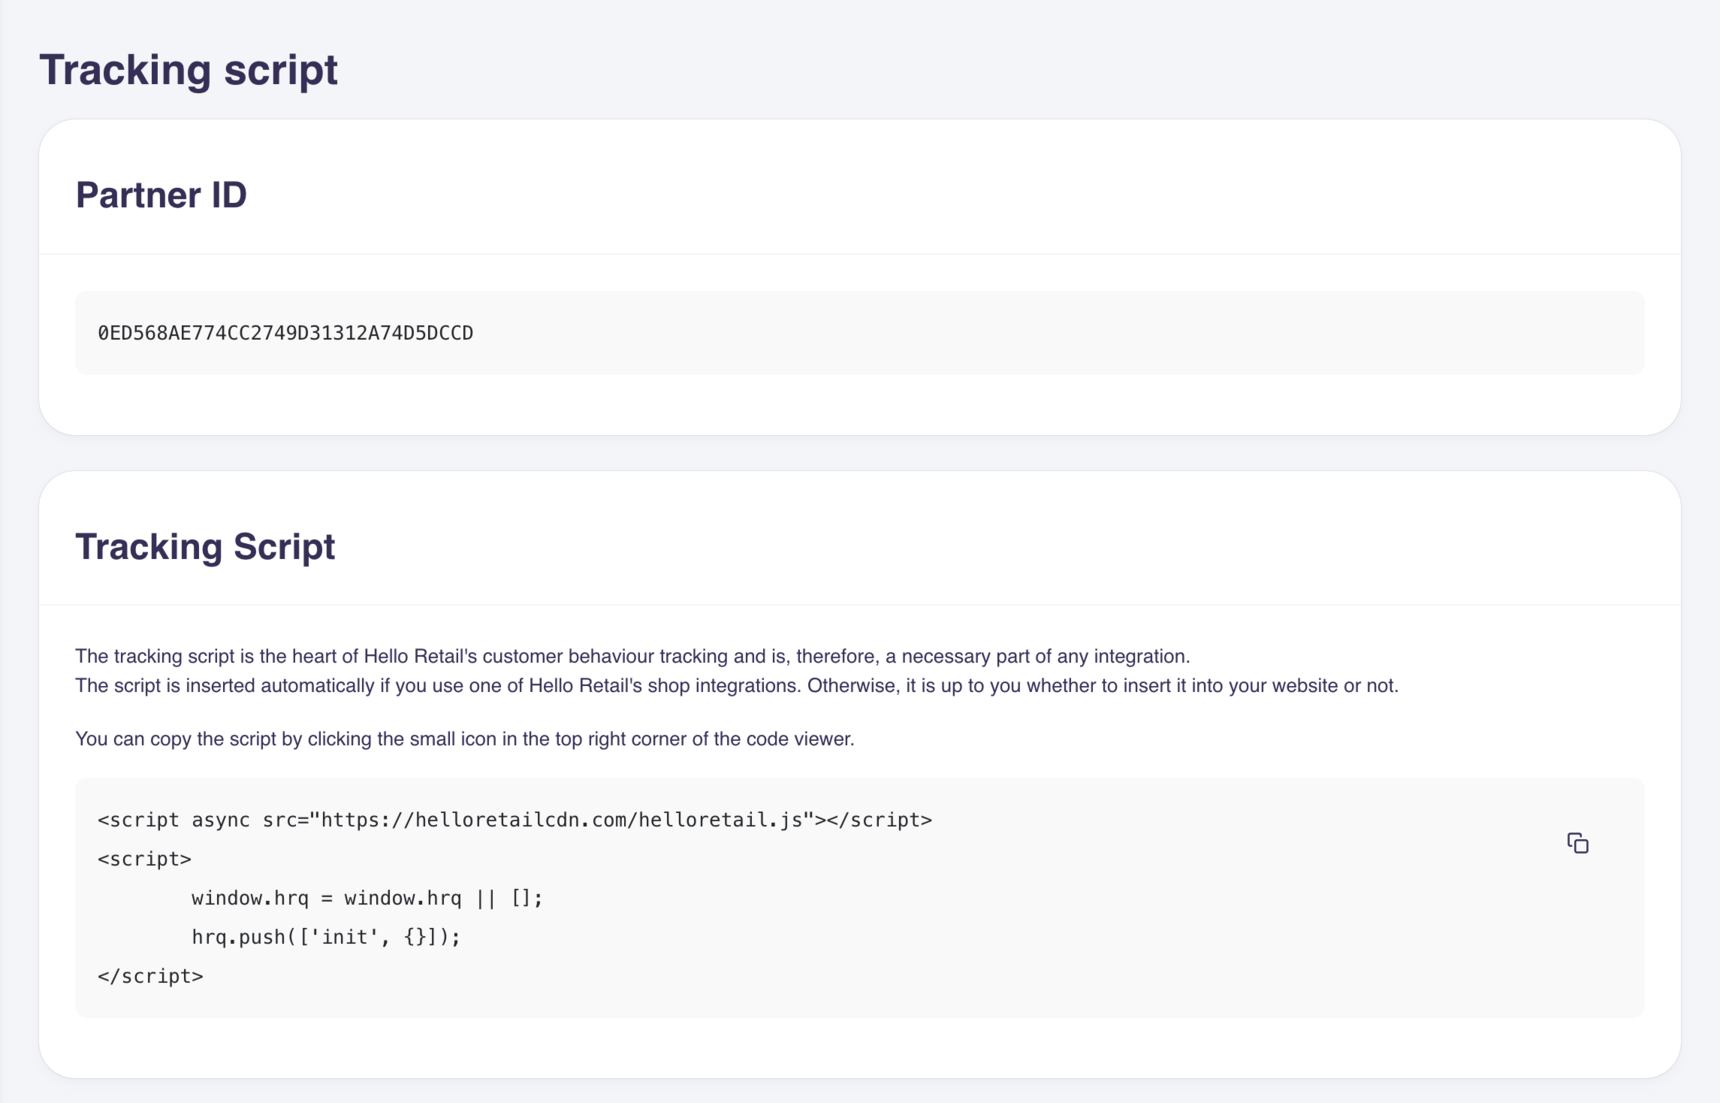
Task: Click the words "top right corner" in the instructions
Action: coord(616,739)
